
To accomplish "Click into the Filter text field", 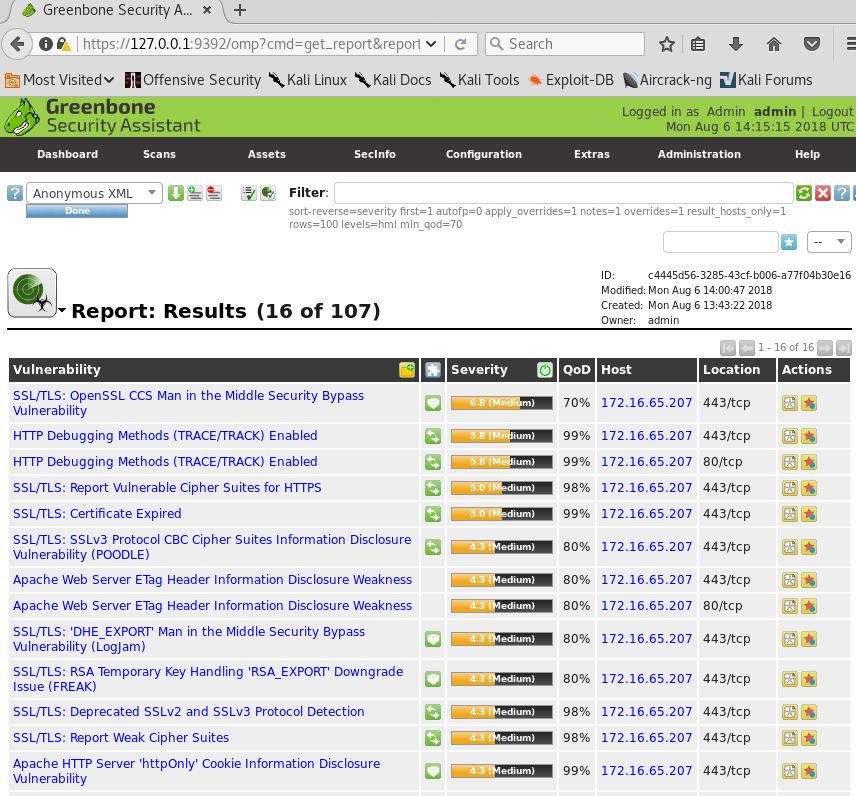I will click(562, 193).
